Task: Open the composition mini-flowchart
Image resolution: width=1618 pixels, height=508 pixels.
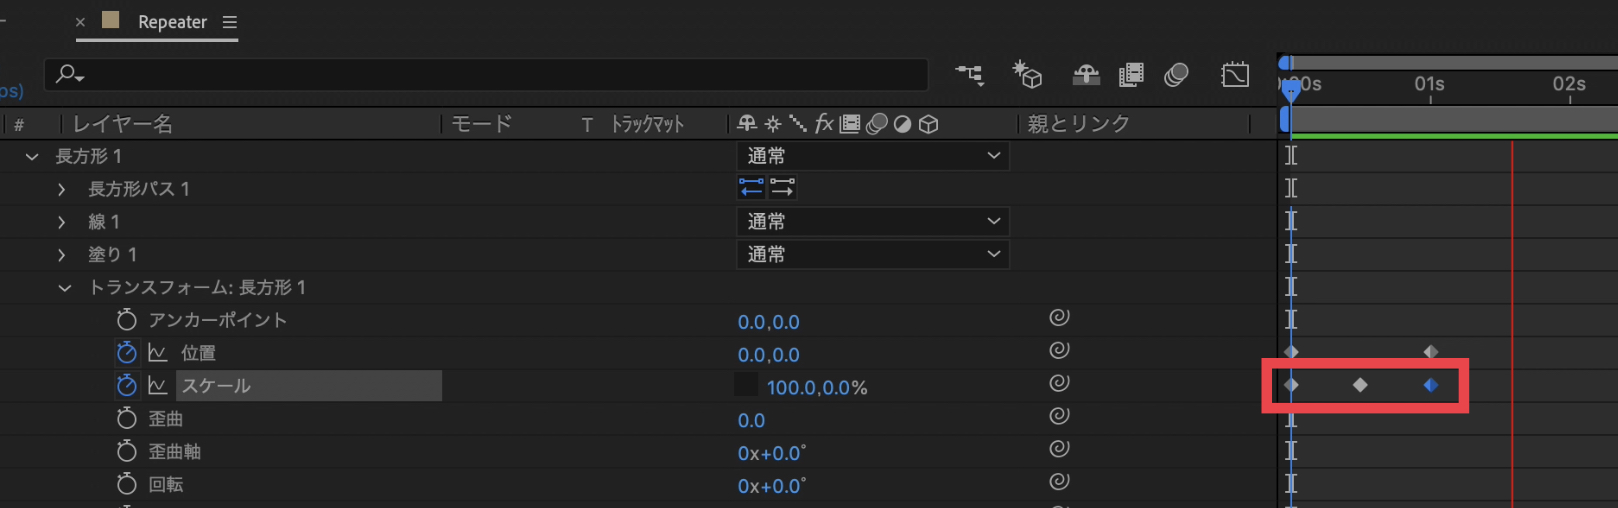Action: point(969,74)
